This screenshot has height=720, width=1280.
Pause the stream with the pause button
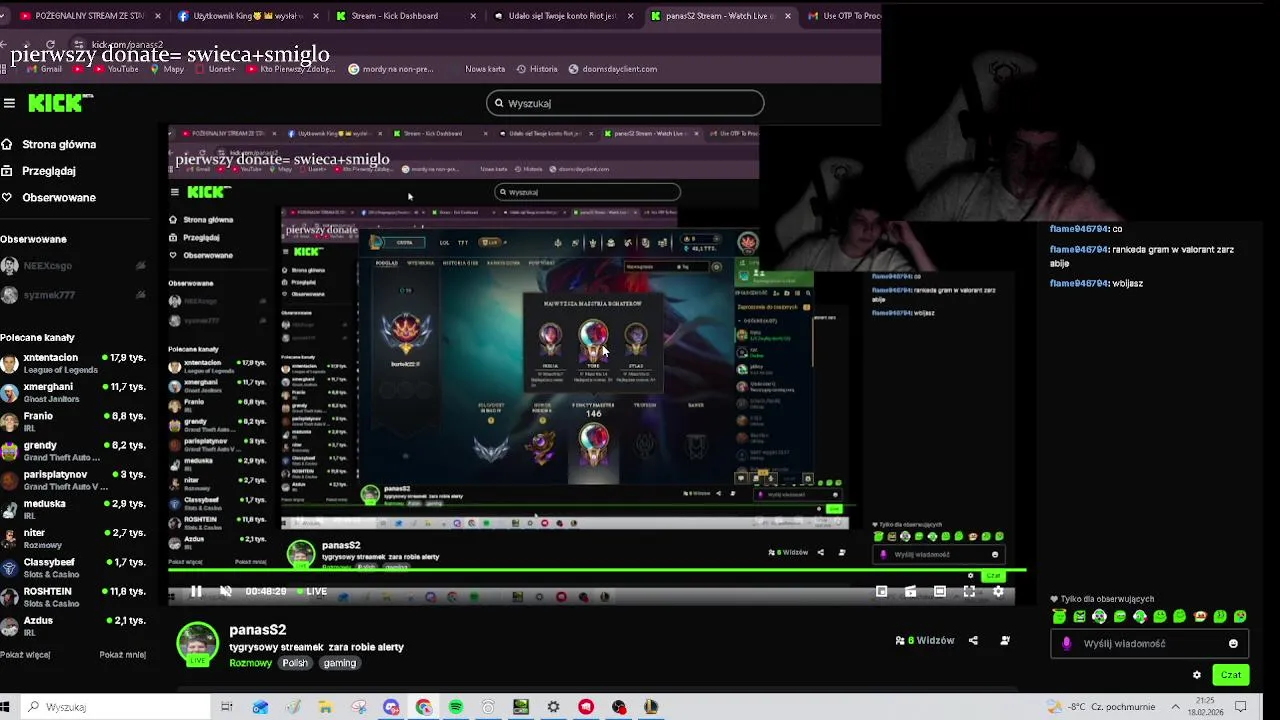(196, 592)
